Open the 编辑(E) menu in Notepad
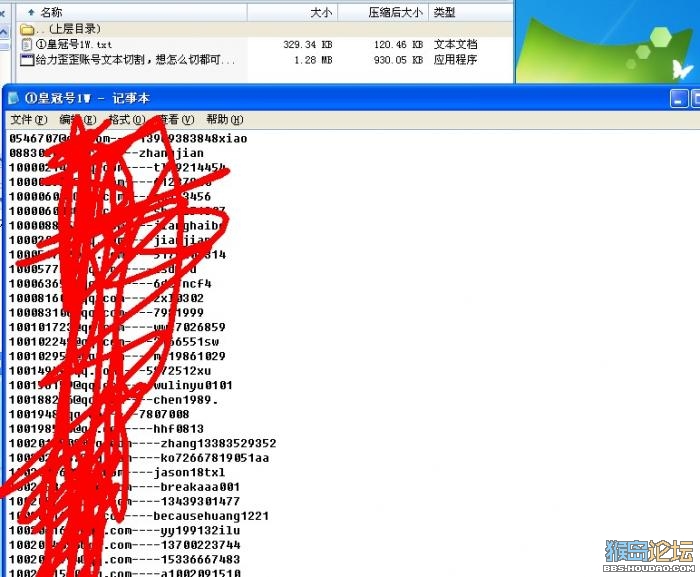Viewport: 700px width, 577px height. point(78,120)
